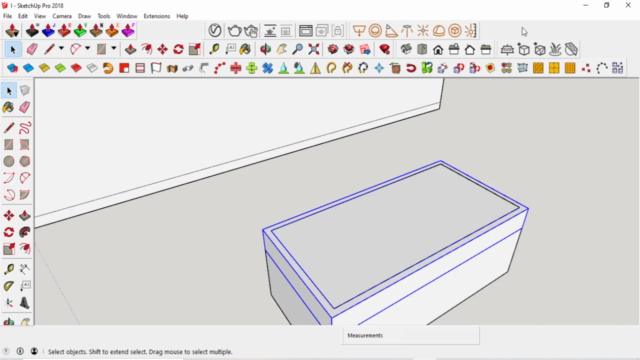Screen dimensions: 640x360
Task: Select the Polygon tool in left toolbar
Action: (x=25, y=161)
